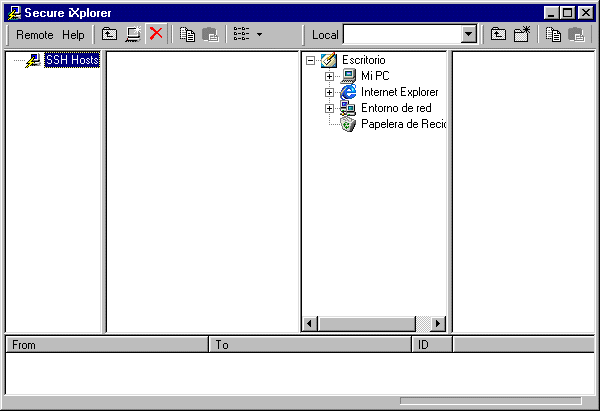The image size is (600, 411).
Task: Go up one folder in local toolbar
Action: click(x=498, y=34)
